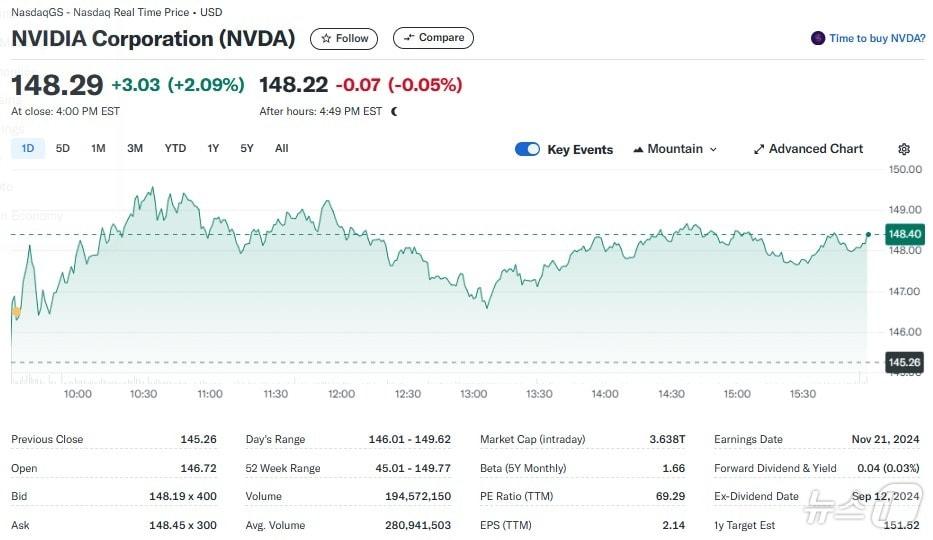Click the after-hours moon icon
Screen dimensions: 933x540
click(394, 111)
